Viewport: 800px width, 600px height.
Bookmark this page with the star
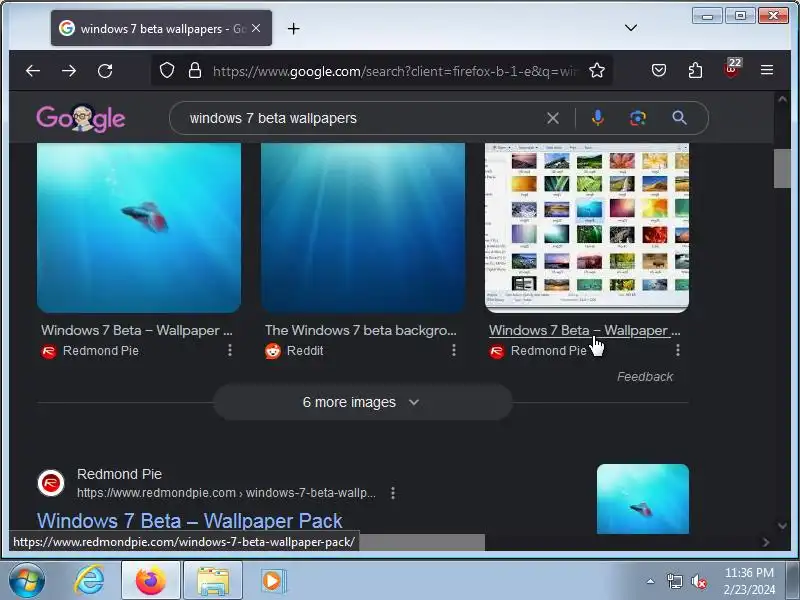coord(597,70)
